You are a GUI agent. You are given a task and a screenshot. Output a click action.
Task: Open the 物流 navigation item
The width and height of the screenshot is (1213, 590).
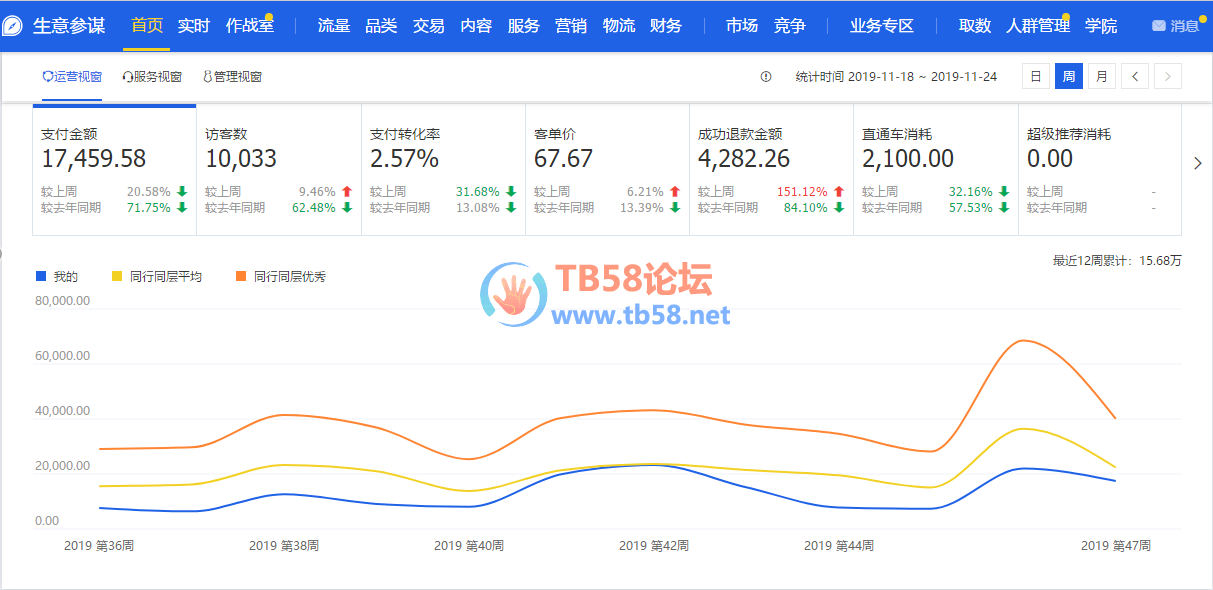click(x=619, y=26)
